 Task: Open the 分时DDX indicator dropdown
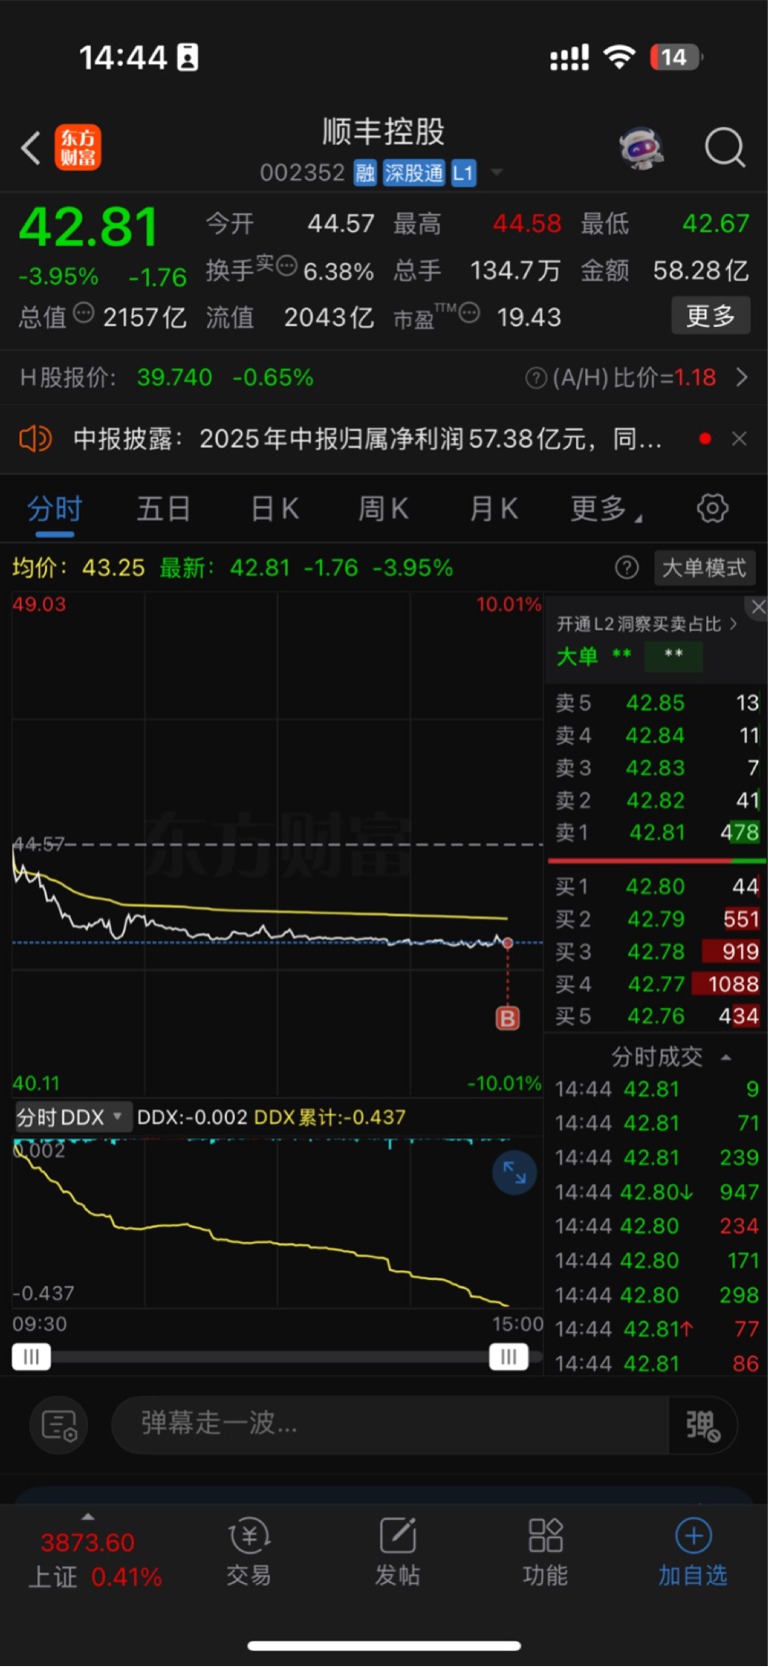(x=72, y=1117)
